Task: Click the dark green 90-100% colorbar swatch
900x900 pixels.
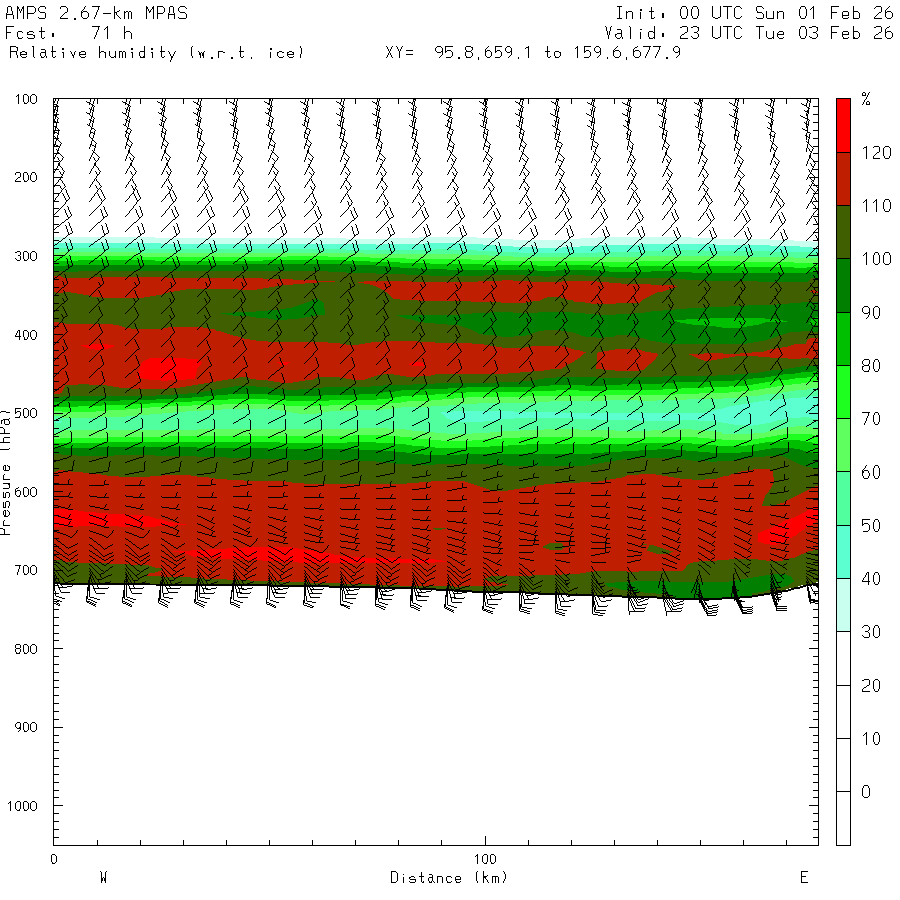Action: click(x=843, y=286)
